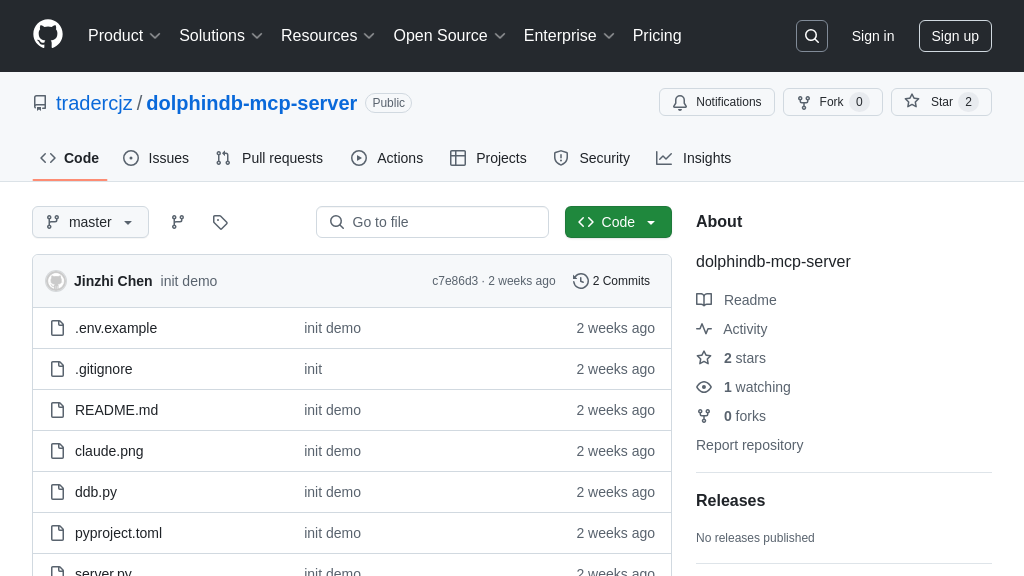The width and height of the screenshot is (1024, 576).
Task: Open the Pull requests tab
Action: point(269,158)
